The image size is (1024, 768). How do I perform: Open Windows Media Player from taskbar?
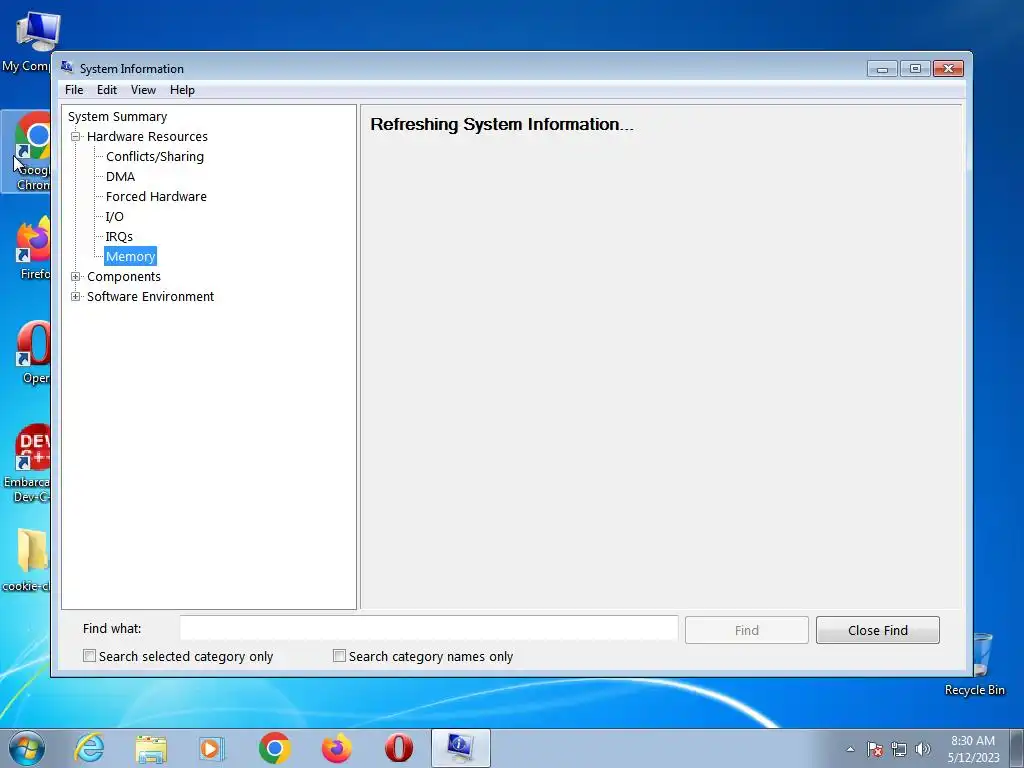[211, 748]
